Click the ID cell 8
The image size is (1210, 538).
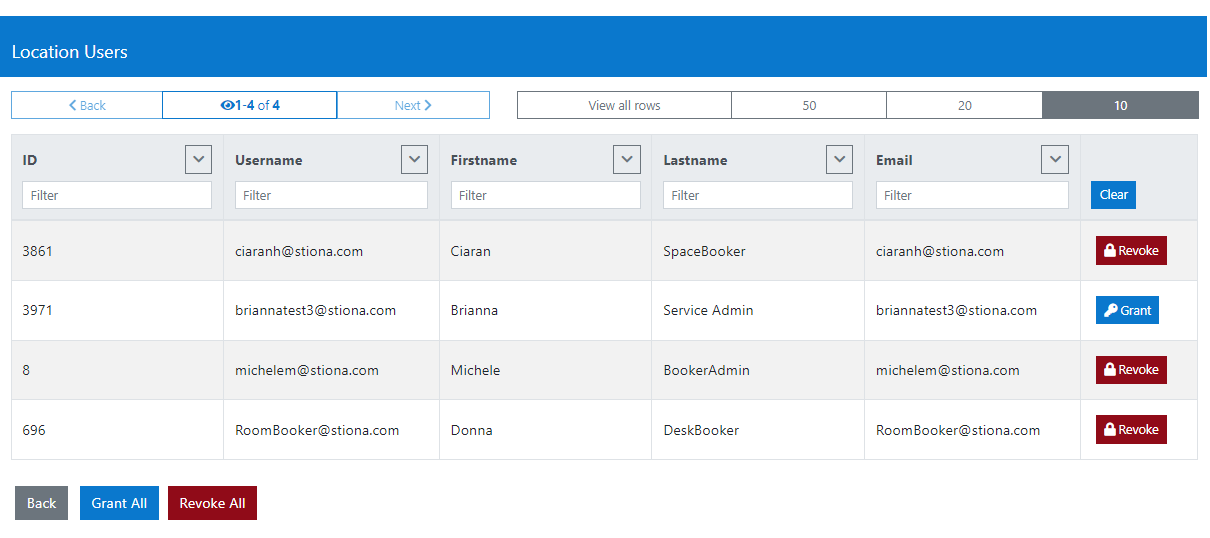[26, 370]
